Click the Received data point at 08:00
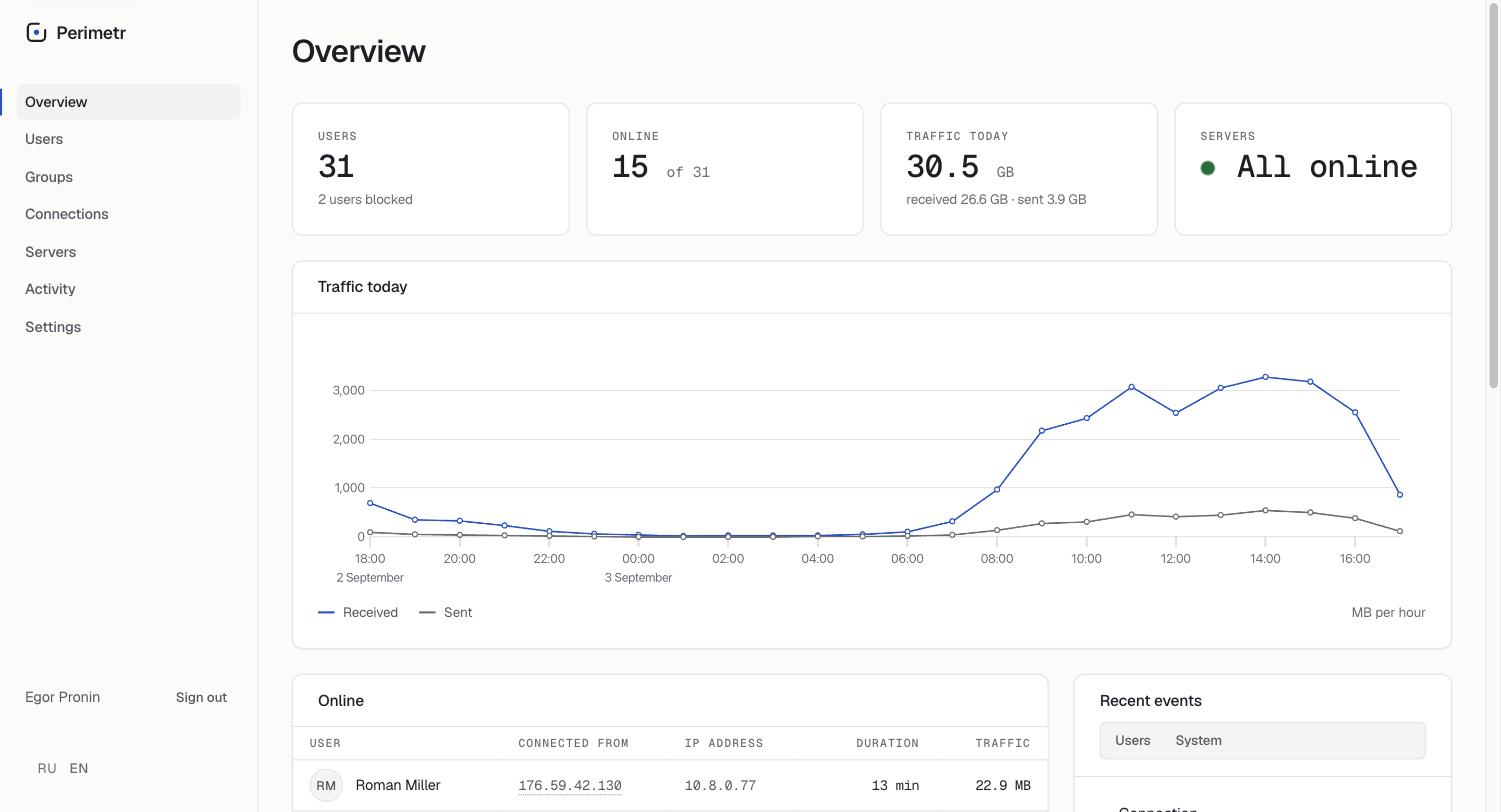The width and height of the screenshot is (1501, 812). coord(997,490)
